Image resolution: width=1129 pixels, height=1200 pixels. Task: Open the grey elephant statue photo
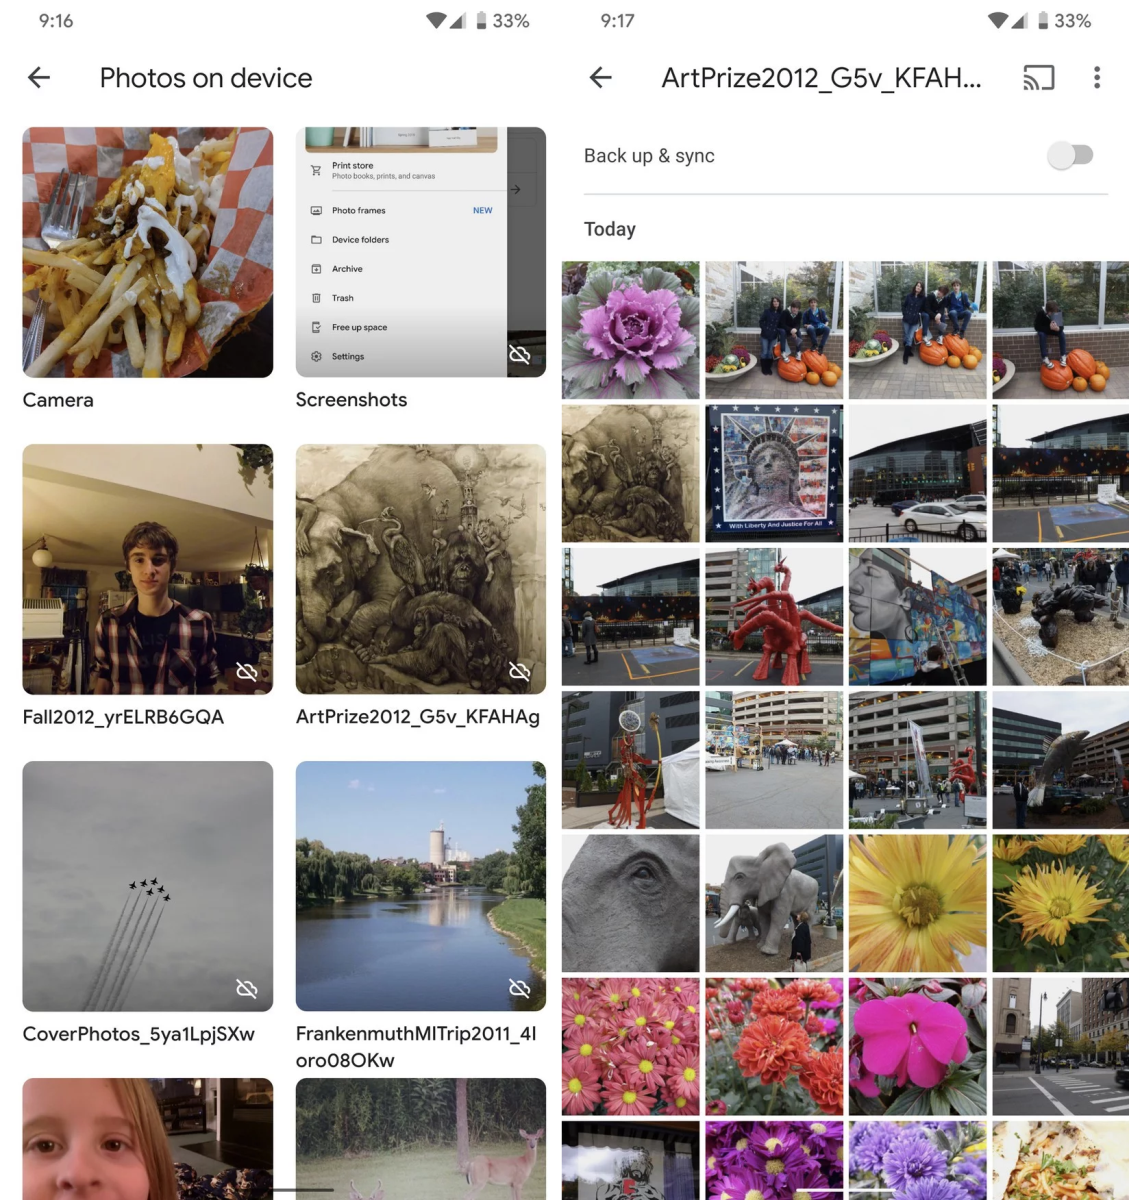(x=774, y=904)
